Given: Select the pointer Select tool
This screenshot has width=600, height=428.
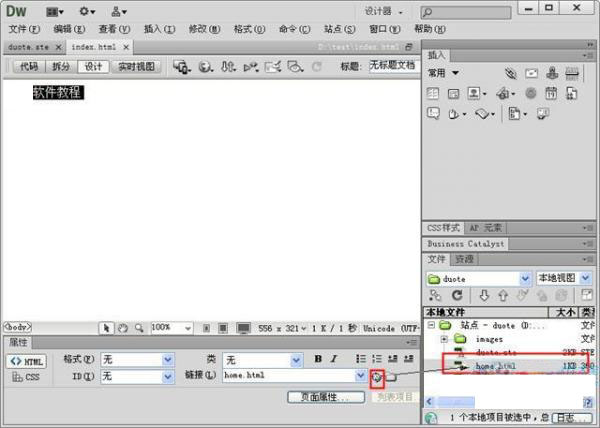Looking at the screenshot, I should click(106, 328).
